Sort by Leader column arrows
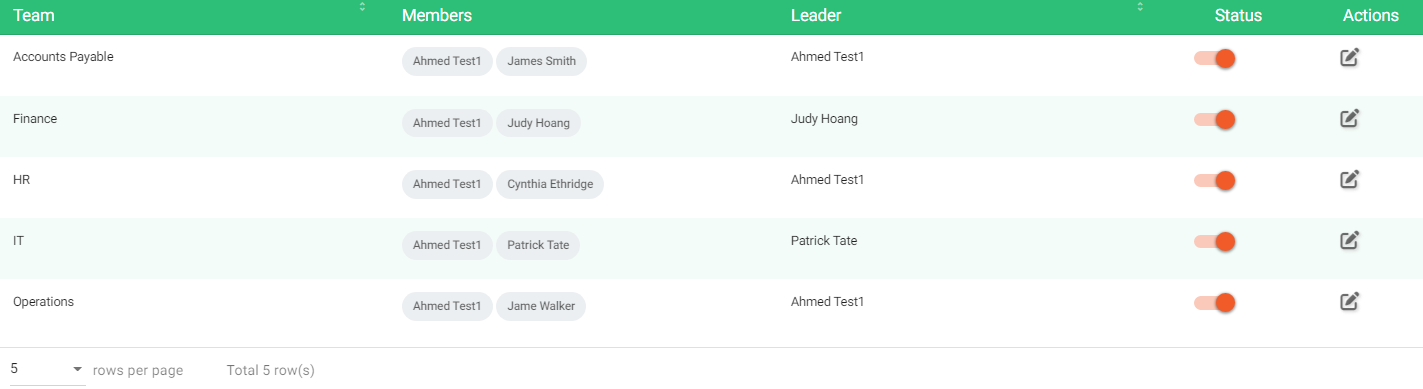The height and width of the screenshot is (389, 1423). tap(1139, 8)
